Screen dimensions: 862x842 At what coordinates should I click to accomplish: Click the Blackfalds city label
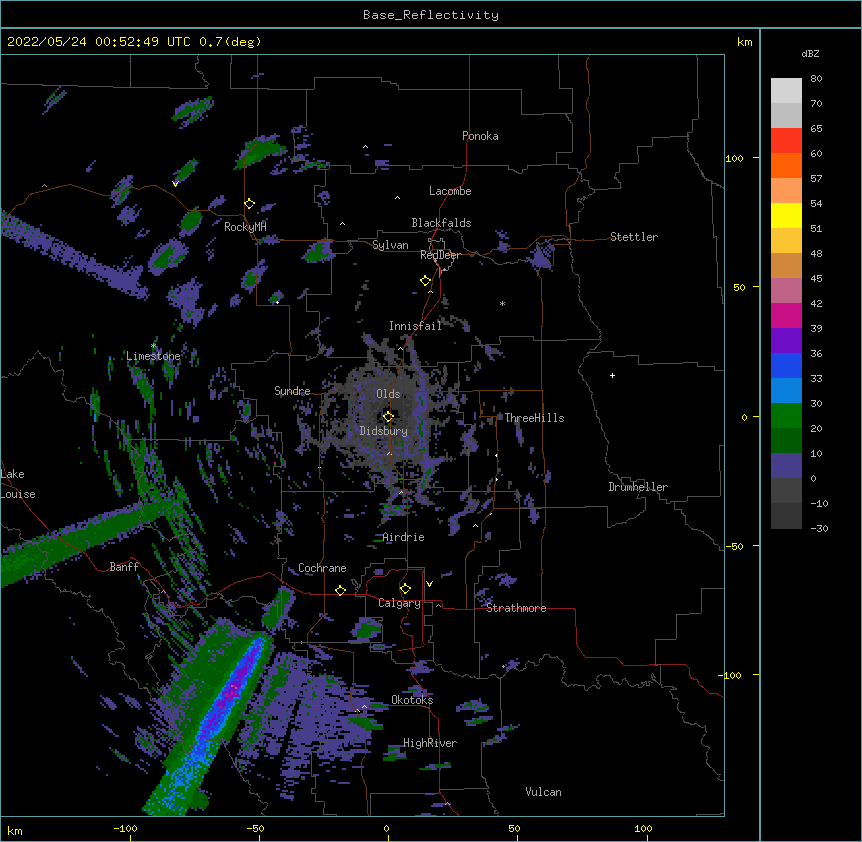(441, 223)
